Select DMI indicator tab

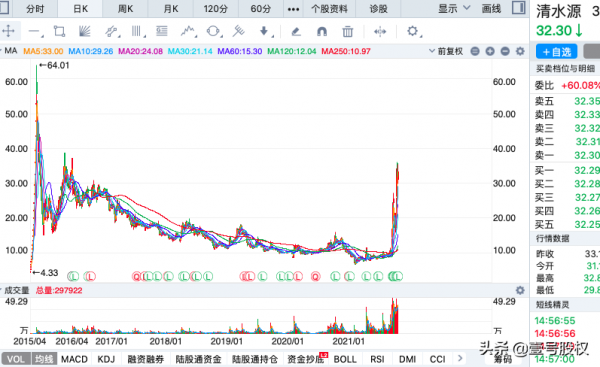407,359
